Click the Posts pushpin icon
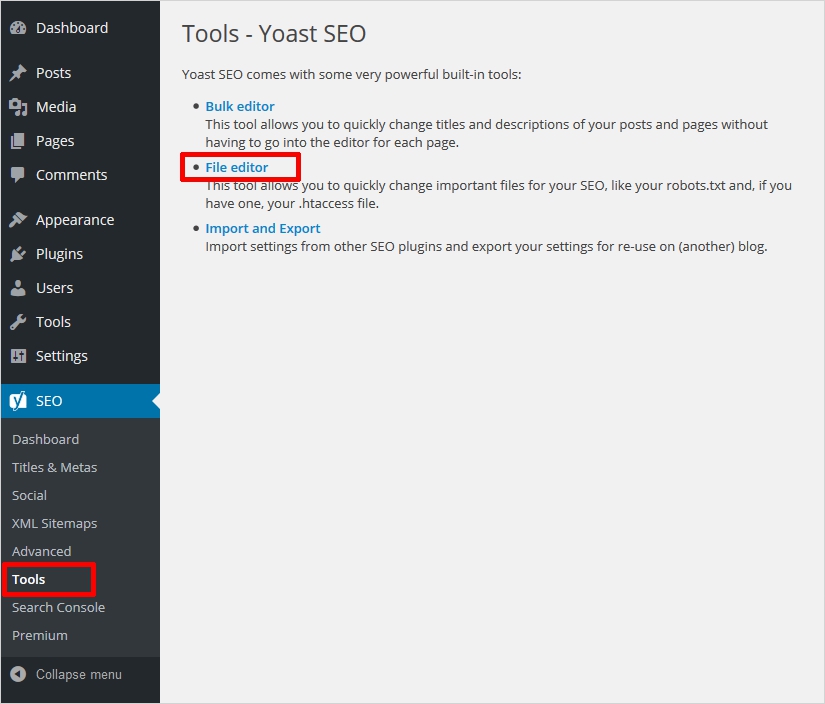Screen dimensions: 825x704 [18, 73]
